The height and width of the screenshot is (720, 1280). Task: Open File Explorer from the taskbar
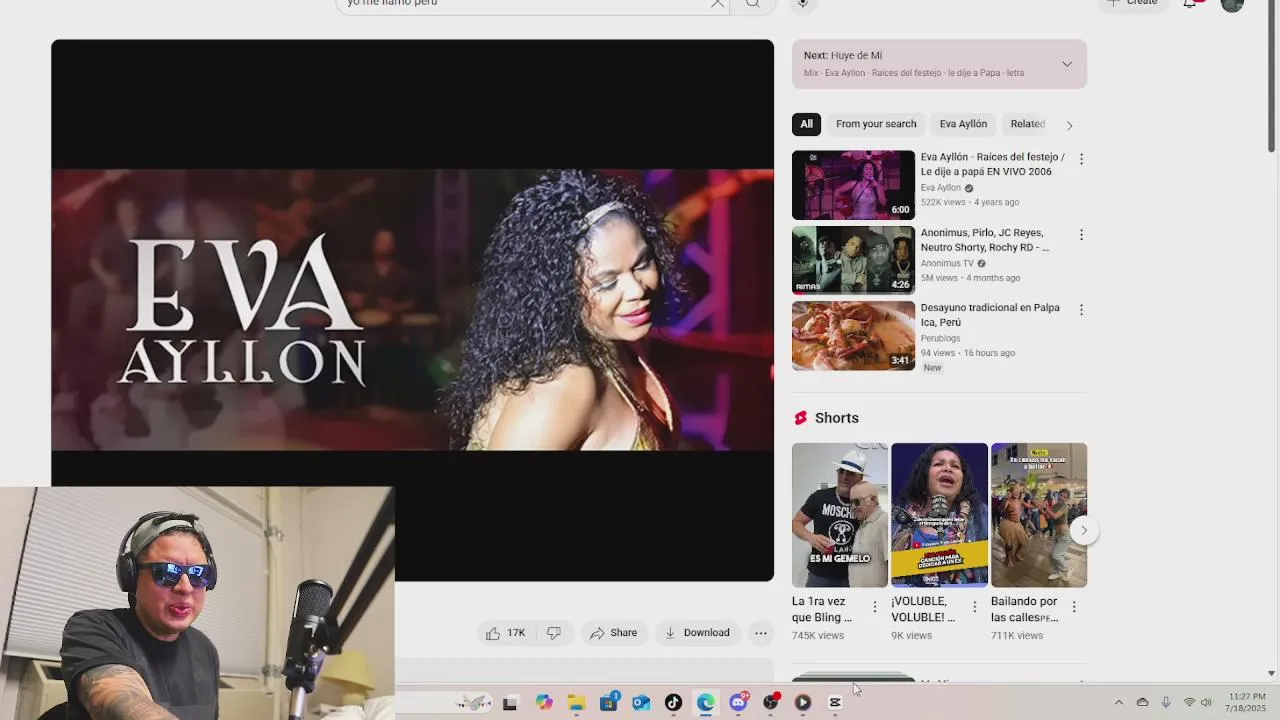(x=576, y=703)
